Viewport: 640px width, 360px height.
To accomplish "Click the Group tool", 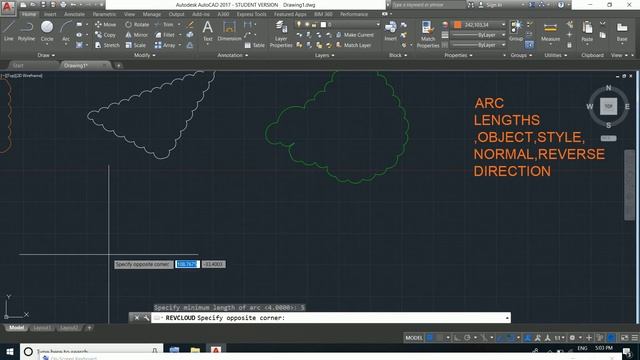I will pyautogui.click(x=516, y=31).
